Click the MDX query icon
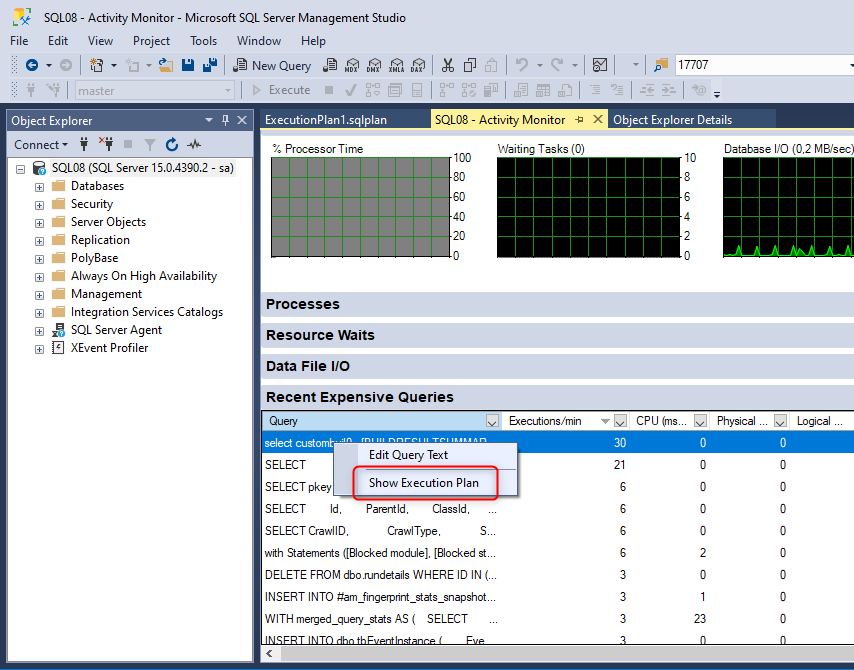The height and width of the screenshot is (670, 854). pyautogui.click(x=352, y=65)
